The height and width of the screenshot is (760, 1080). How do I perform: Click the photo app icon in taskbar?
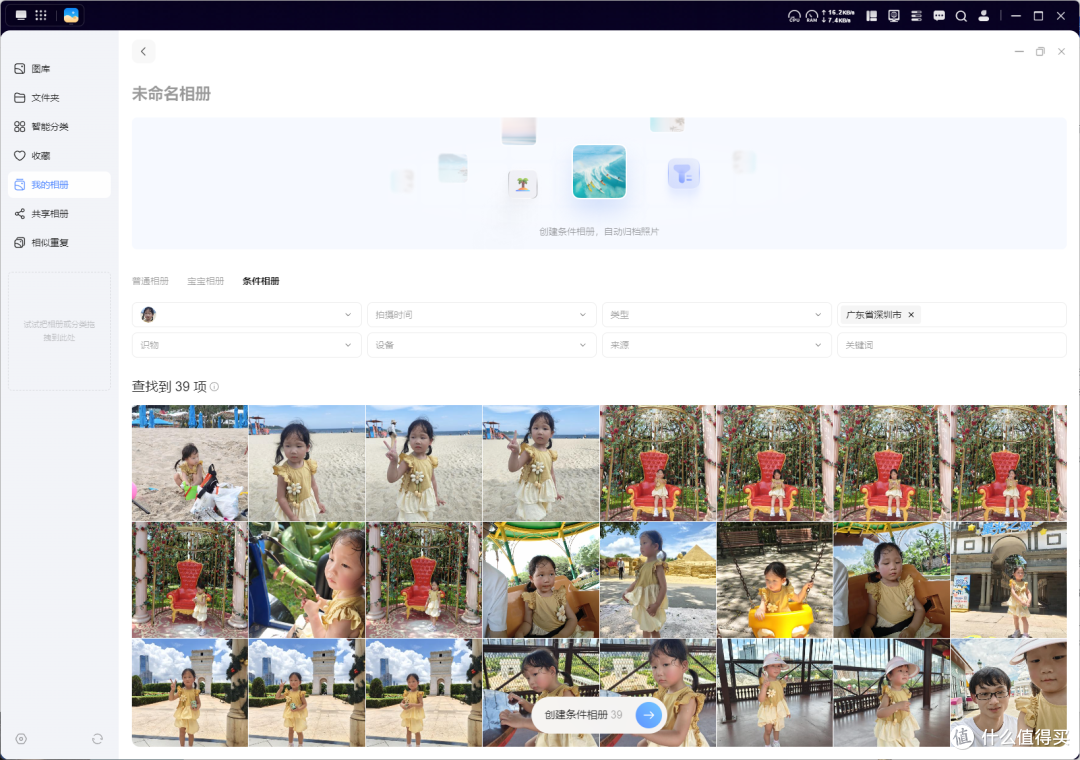point(71,15)
